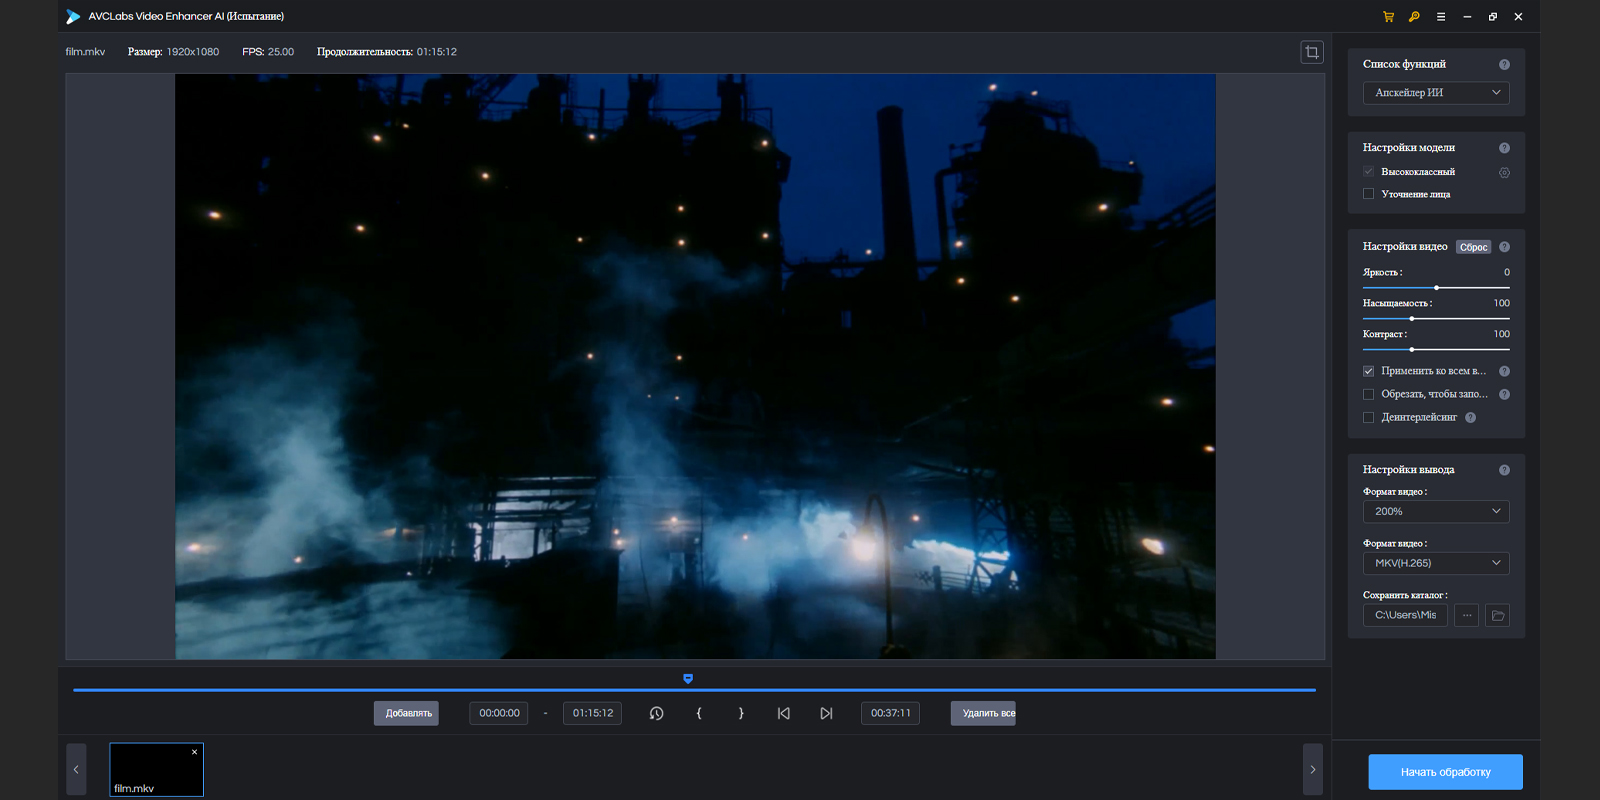The height and width of the screenshot is (800, 1600).
Task: Click the key registration icon
Action: [x=1414, y=17]
